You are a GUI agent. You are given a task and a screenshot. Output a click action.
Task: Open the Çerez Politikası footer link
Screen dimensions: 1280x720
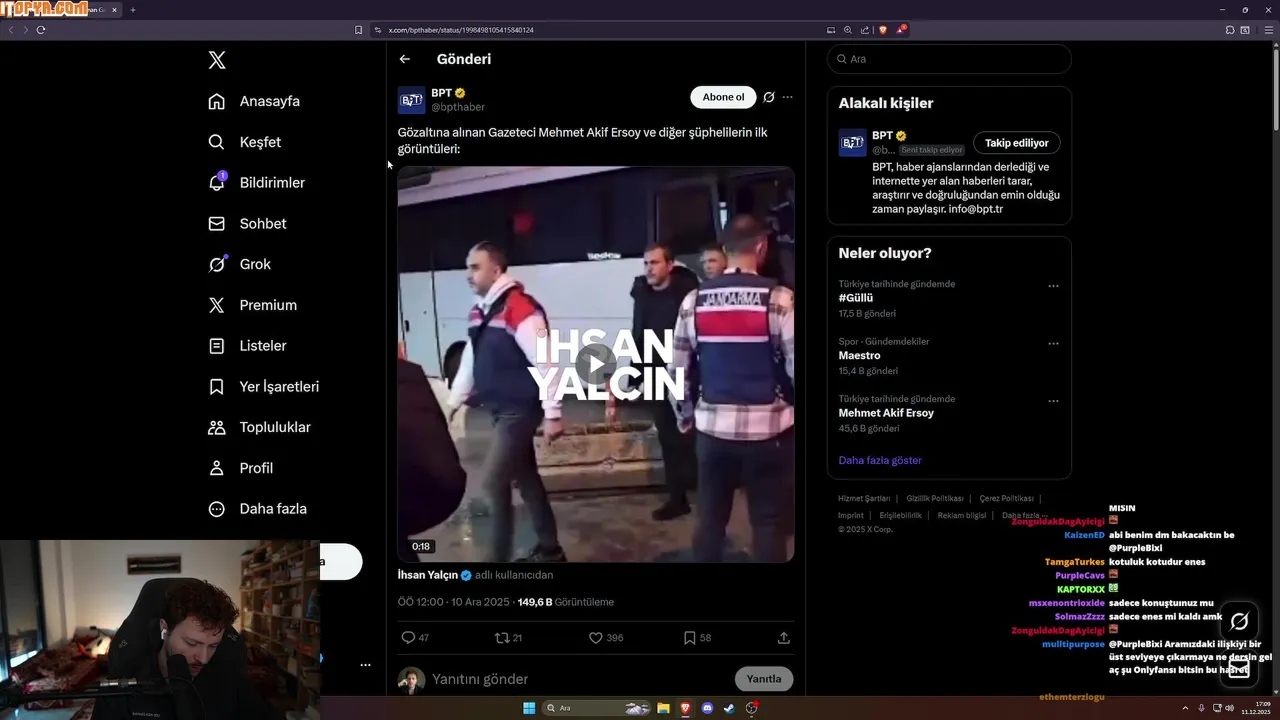[x=1006, y=498]
